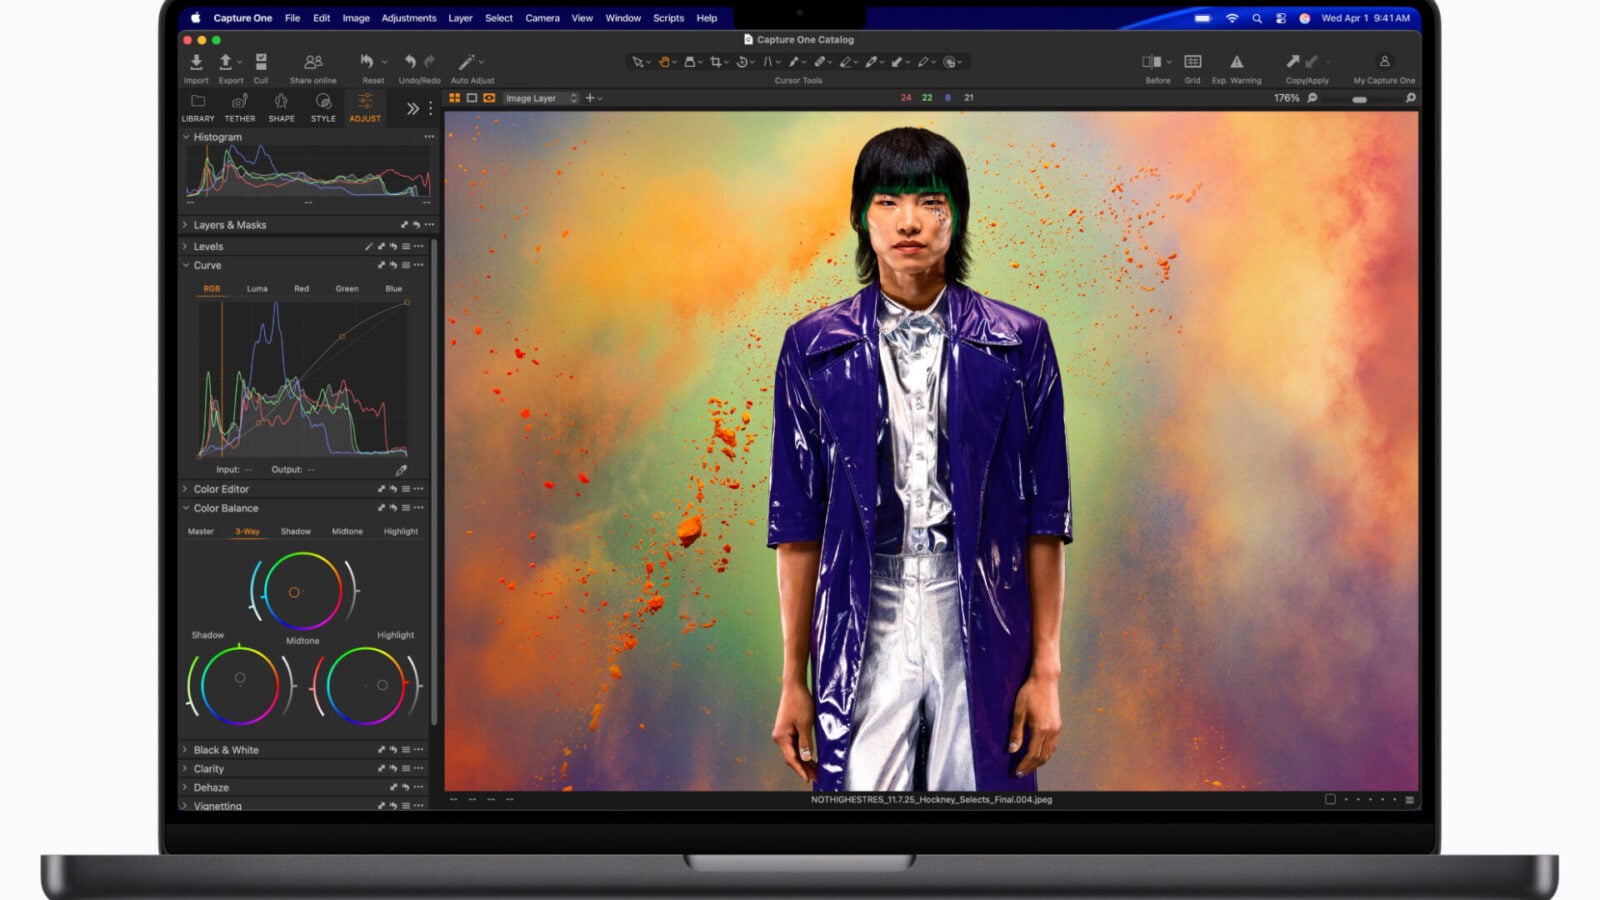The width and height of the screenshot is (1600, 900).
Task: Open the Cull tool
Action: tap(261, 63)
